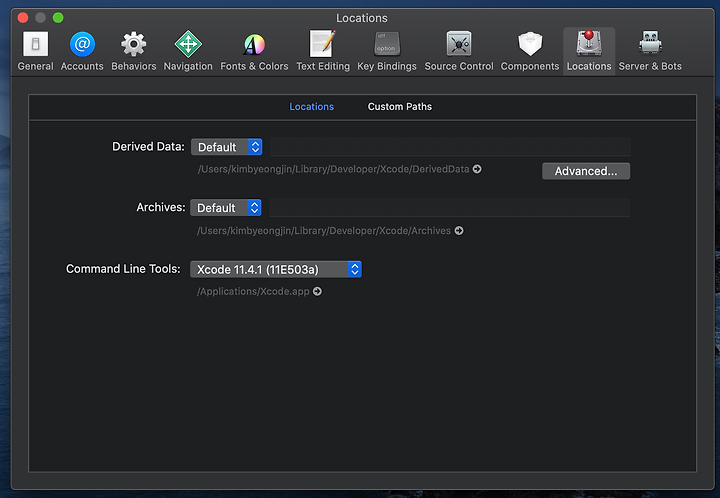Open Command Line Tools Xcode dropdown
The image size is (720, 498).
276,269
